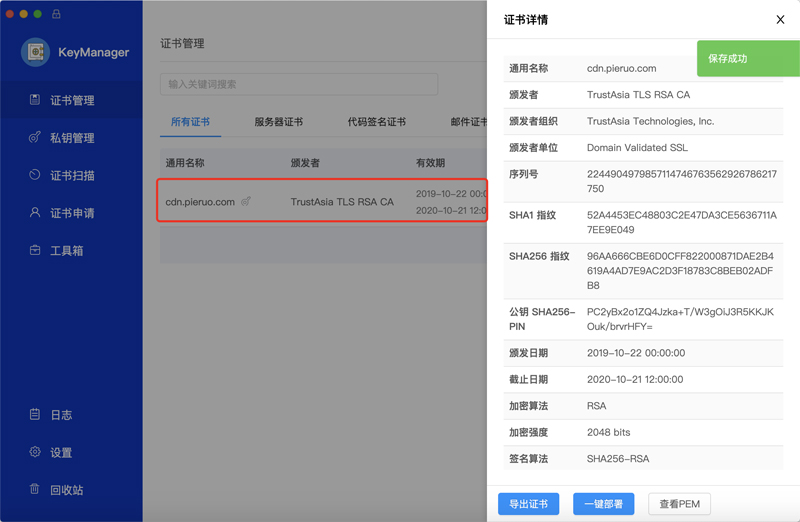
Task: Open 证书管理 from the sidebar
Action: [71, 100]
